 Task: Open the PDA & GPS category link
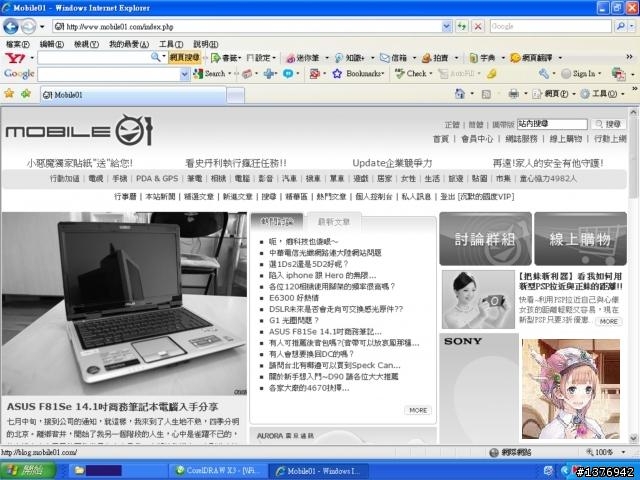click(157, 178)
